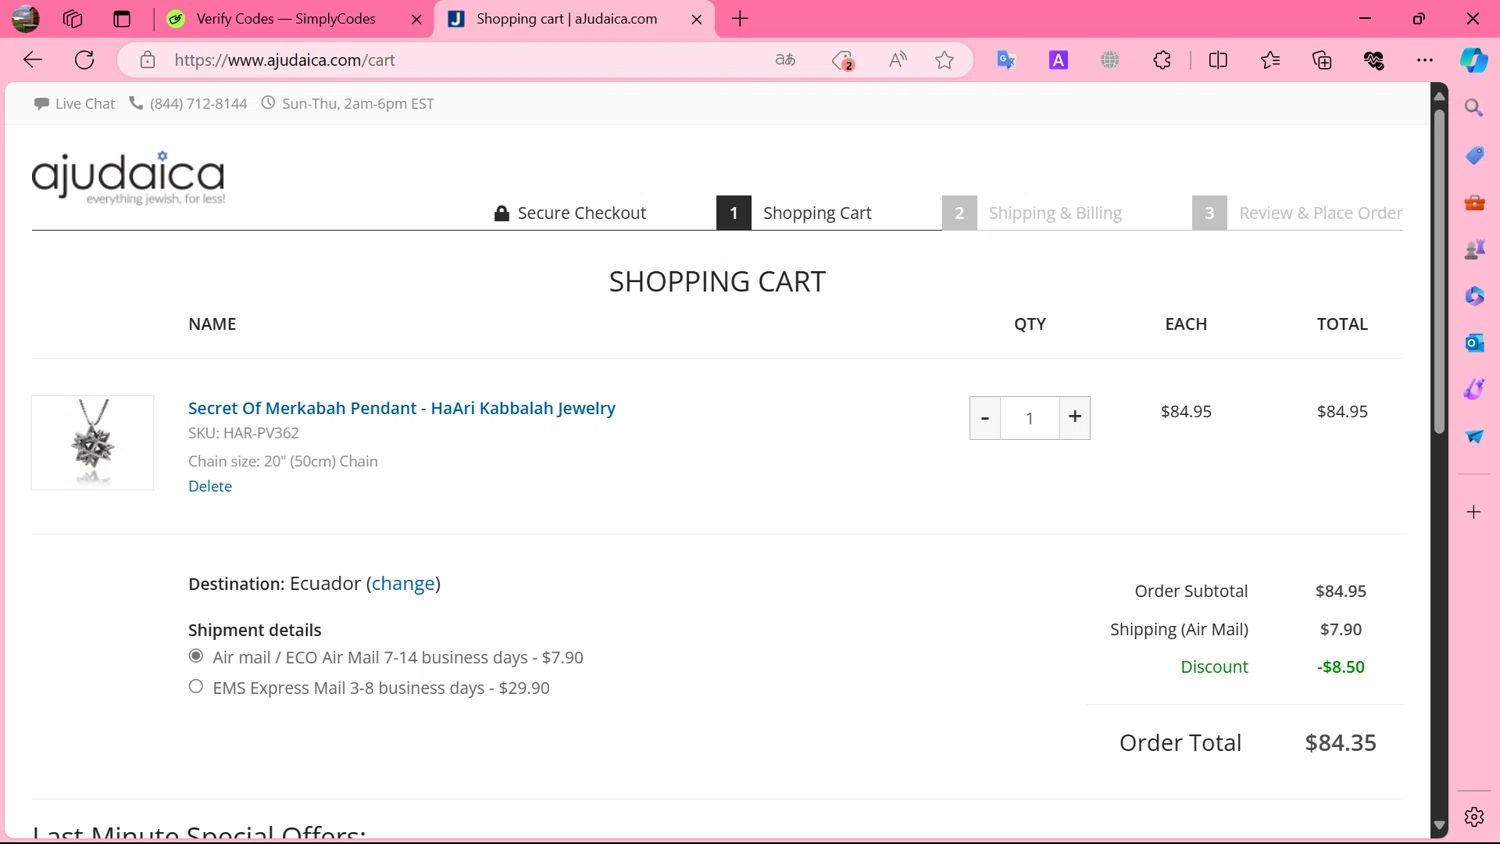Open Live Chat support
1500x844 pixels.
point(74,104)
